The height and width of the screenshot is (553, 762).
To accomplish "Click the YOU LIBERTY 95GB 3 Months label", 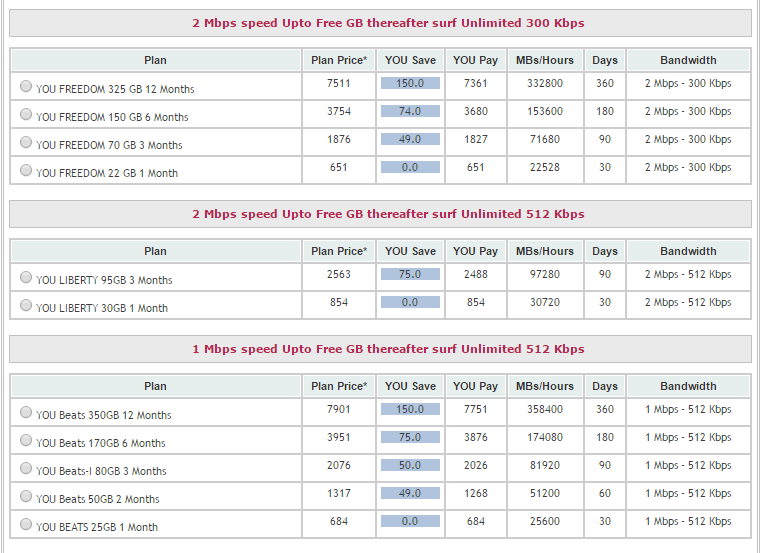I will [104, 280].
